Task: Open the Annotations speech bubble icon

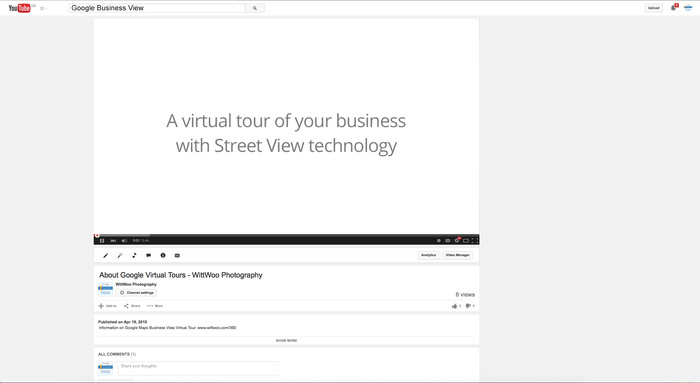Action: (148, 256)
